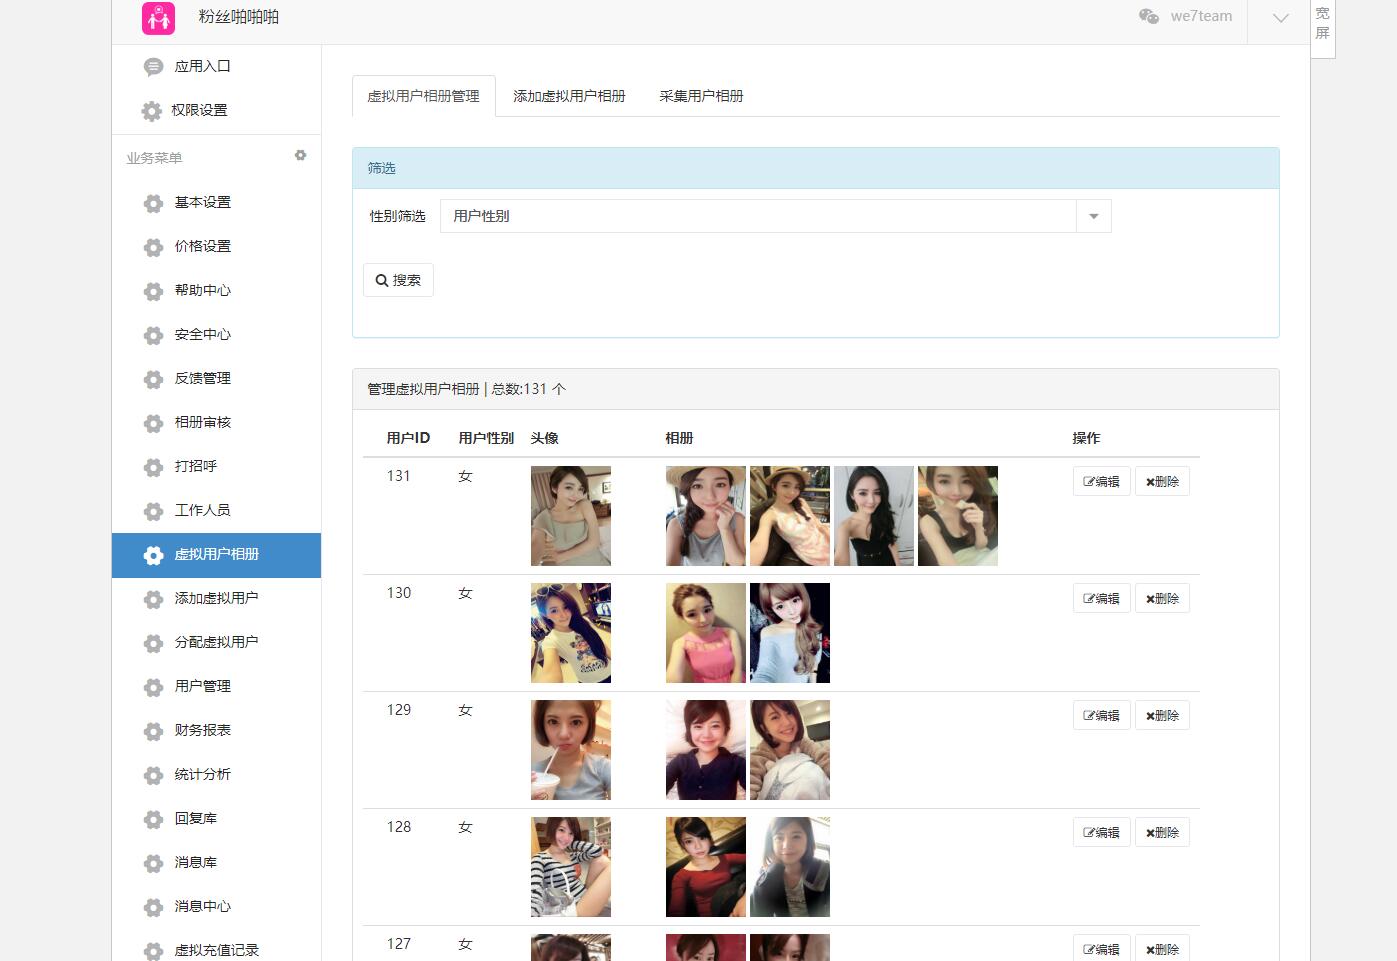Click the gear icon beside 相册审核
The width and height of the screenshot is (1397, 961).
153,423
